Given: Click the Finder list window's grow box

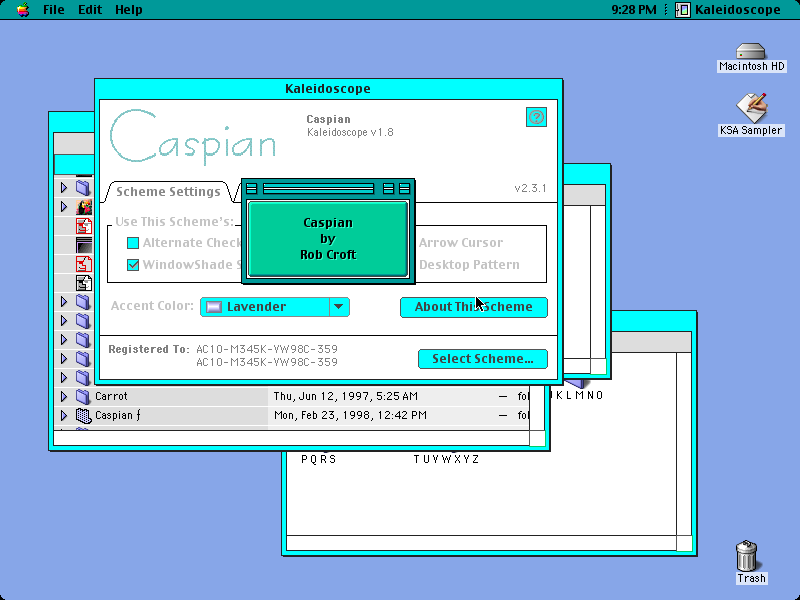Looking at the screenshot, I should coord(537,438).
